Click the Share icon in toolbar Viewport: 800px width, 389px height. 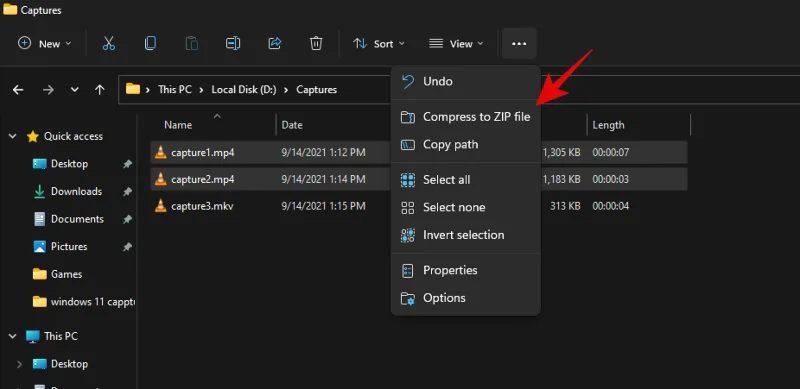pos(274,43)
